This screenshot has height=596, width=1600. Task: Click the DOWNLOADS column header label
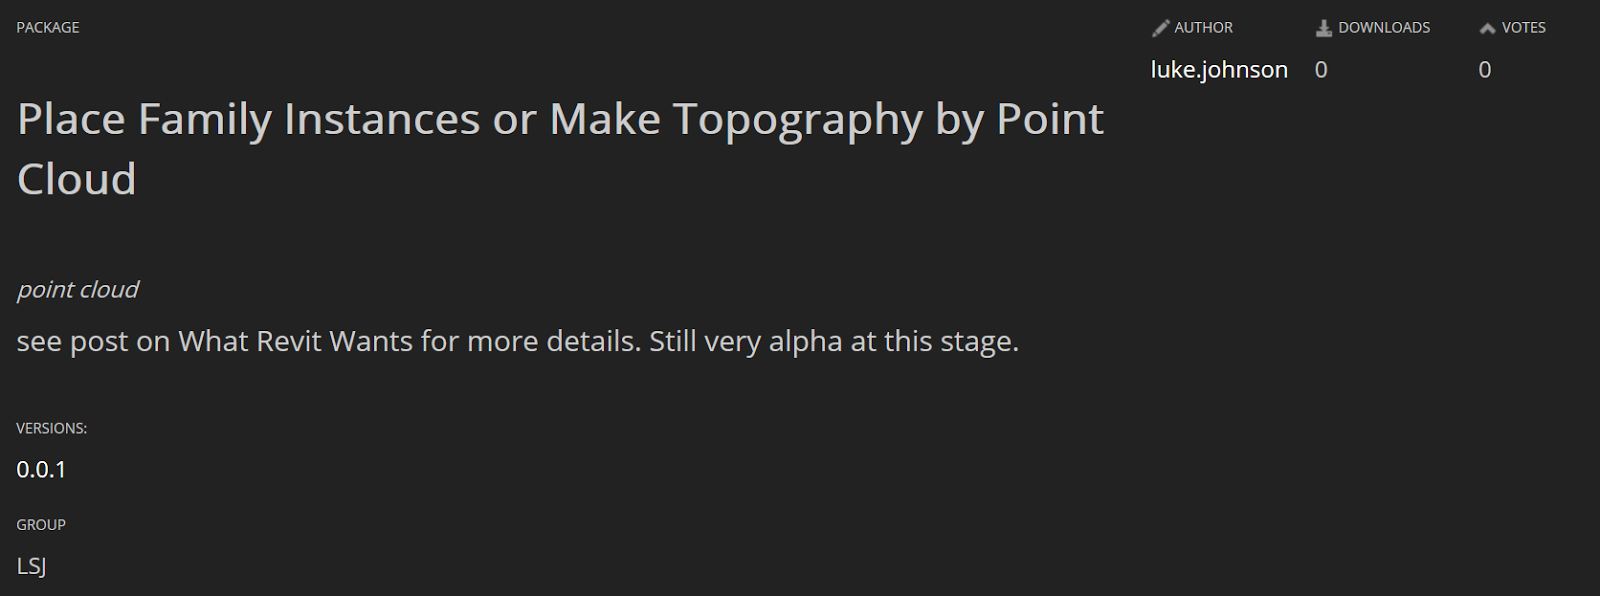tap(1384, 28)
